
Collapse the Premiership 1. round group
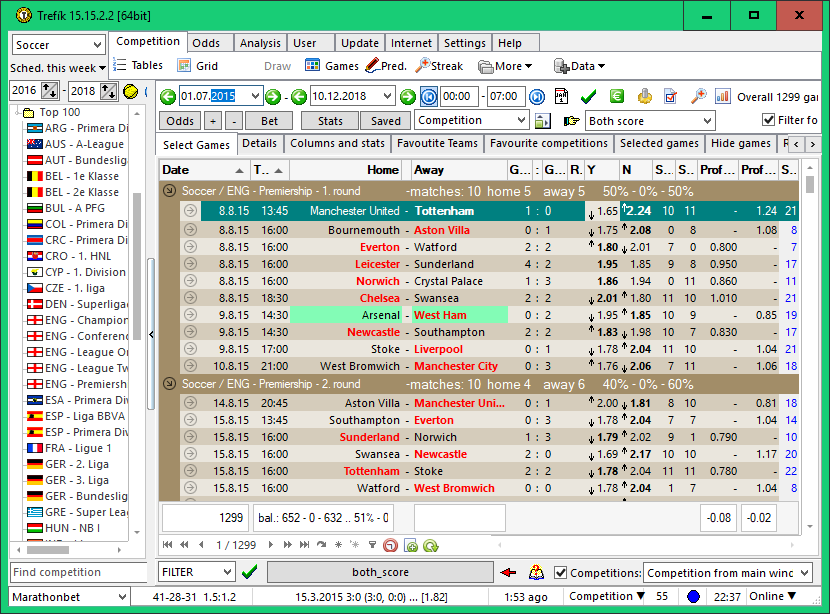click(169, 190)
